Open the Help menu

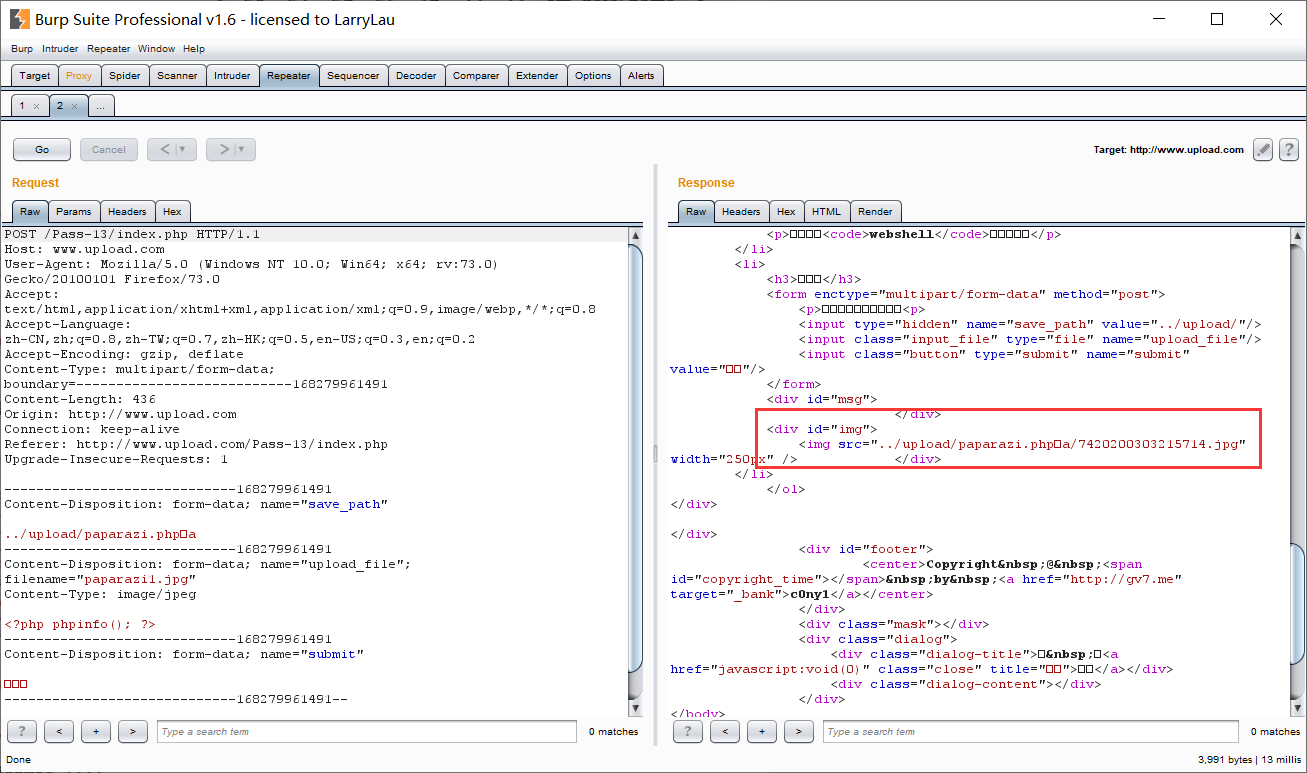pyautogui.click(x=194, y=48)
